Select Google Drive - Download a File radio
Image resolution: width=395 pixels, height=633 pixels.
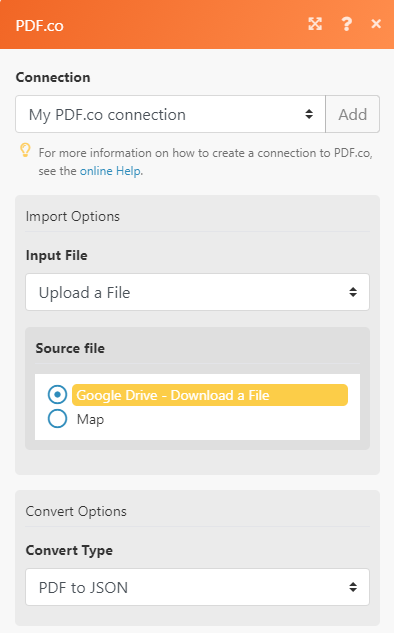click(57, 394)
